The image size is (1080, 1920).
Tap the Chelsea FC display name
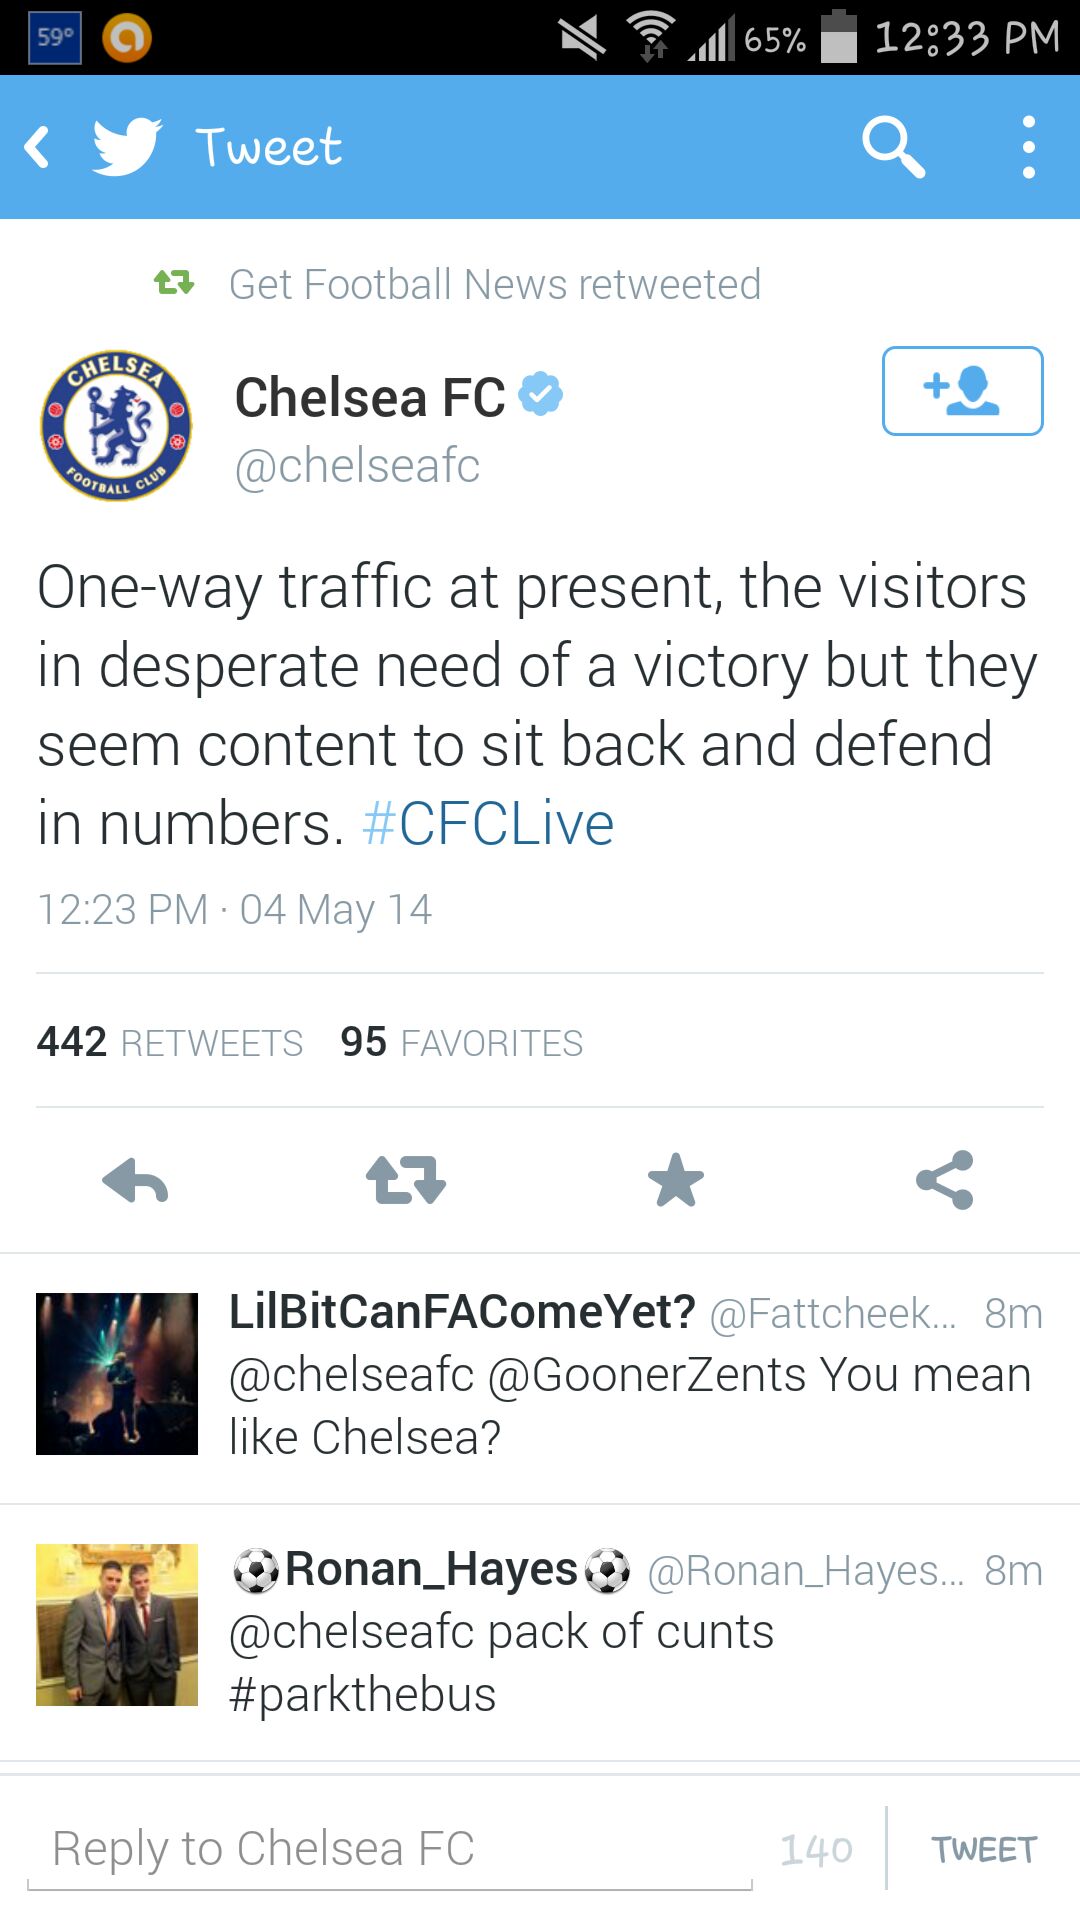[370, 398]
